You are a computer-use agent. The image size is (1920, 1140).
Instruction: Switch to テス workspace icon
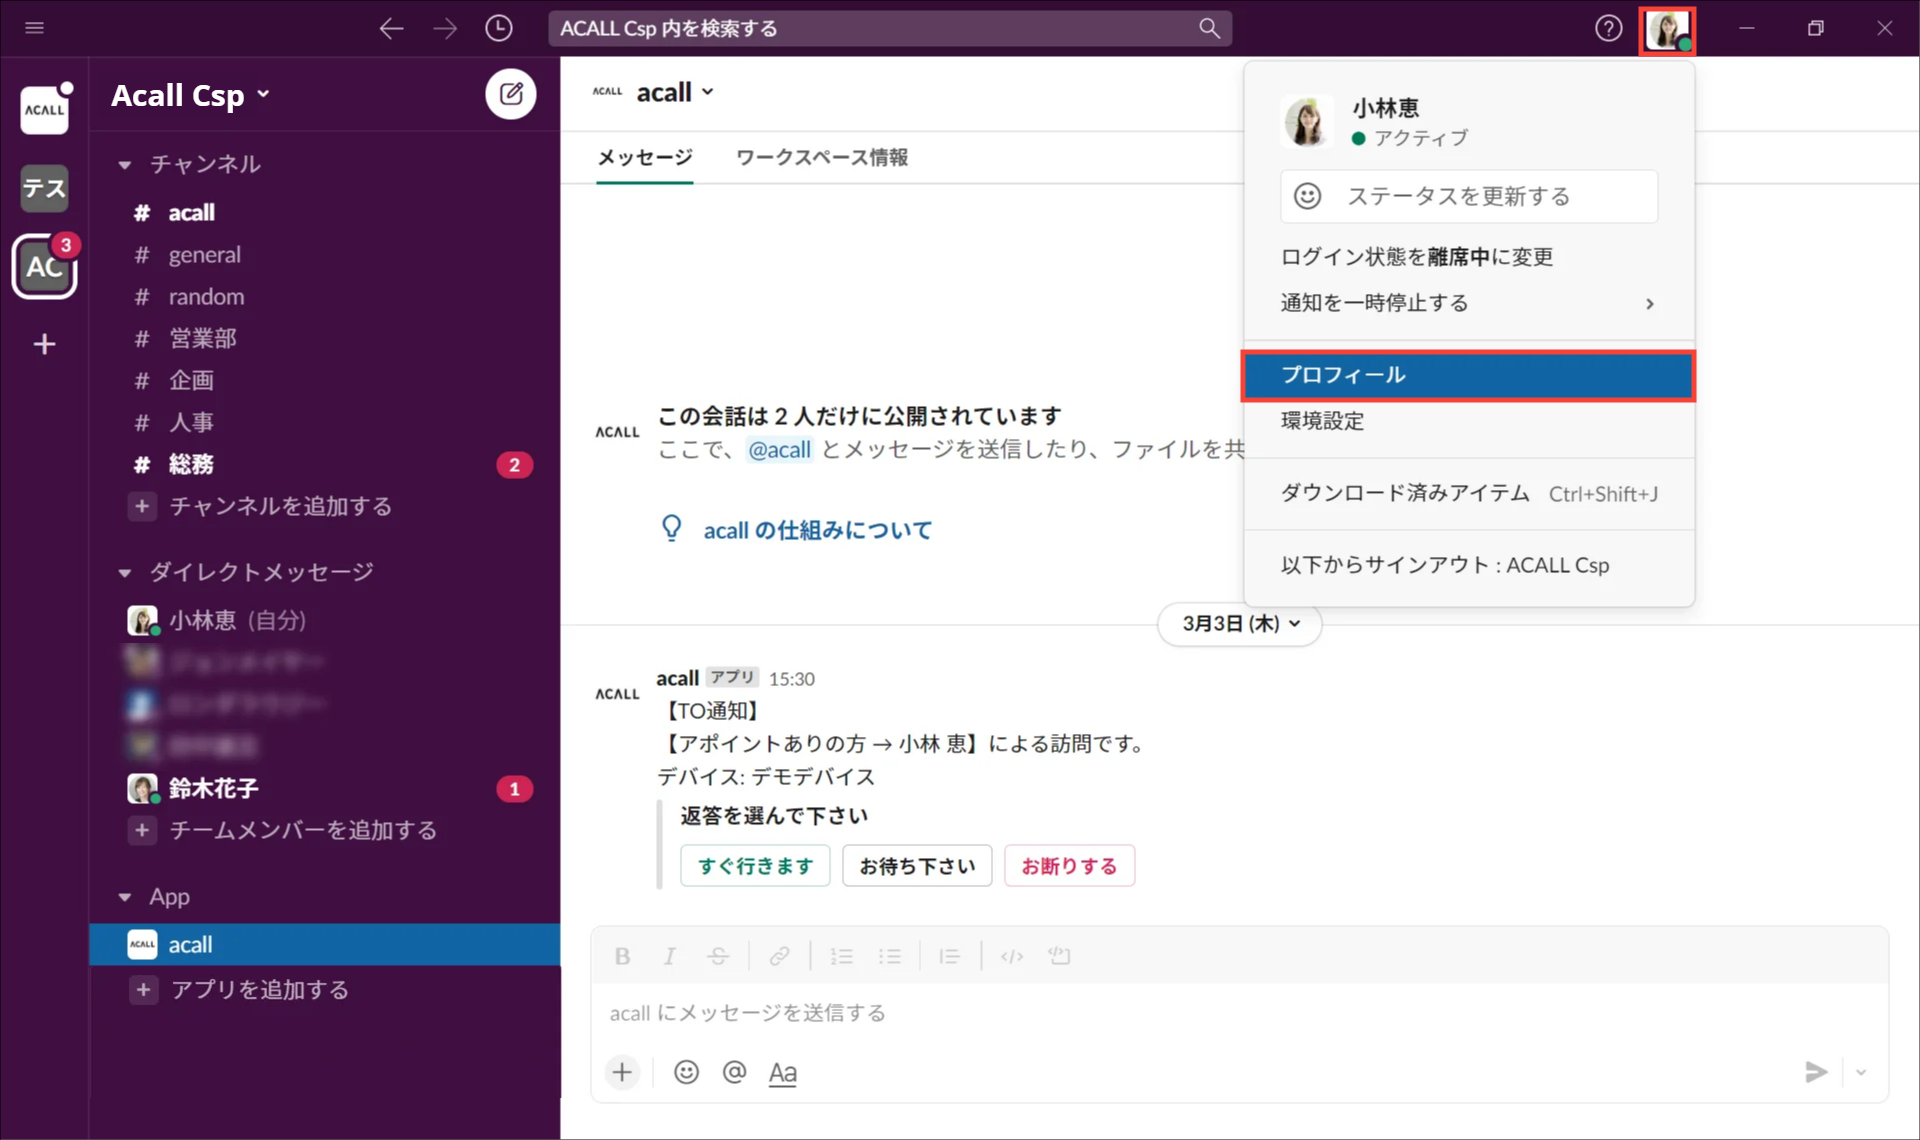click(x=44, y=188)
